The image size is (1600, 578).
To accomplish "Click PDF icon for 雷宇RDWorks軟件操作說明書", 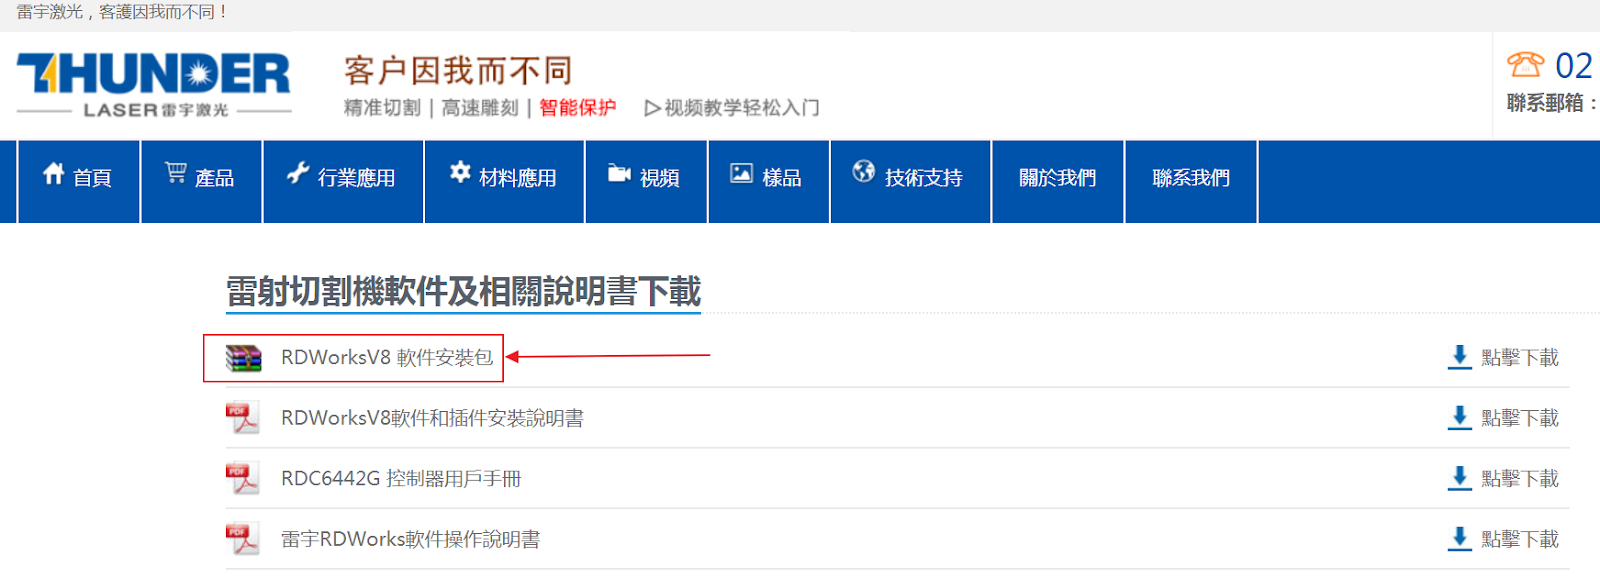I will point(243,539).
